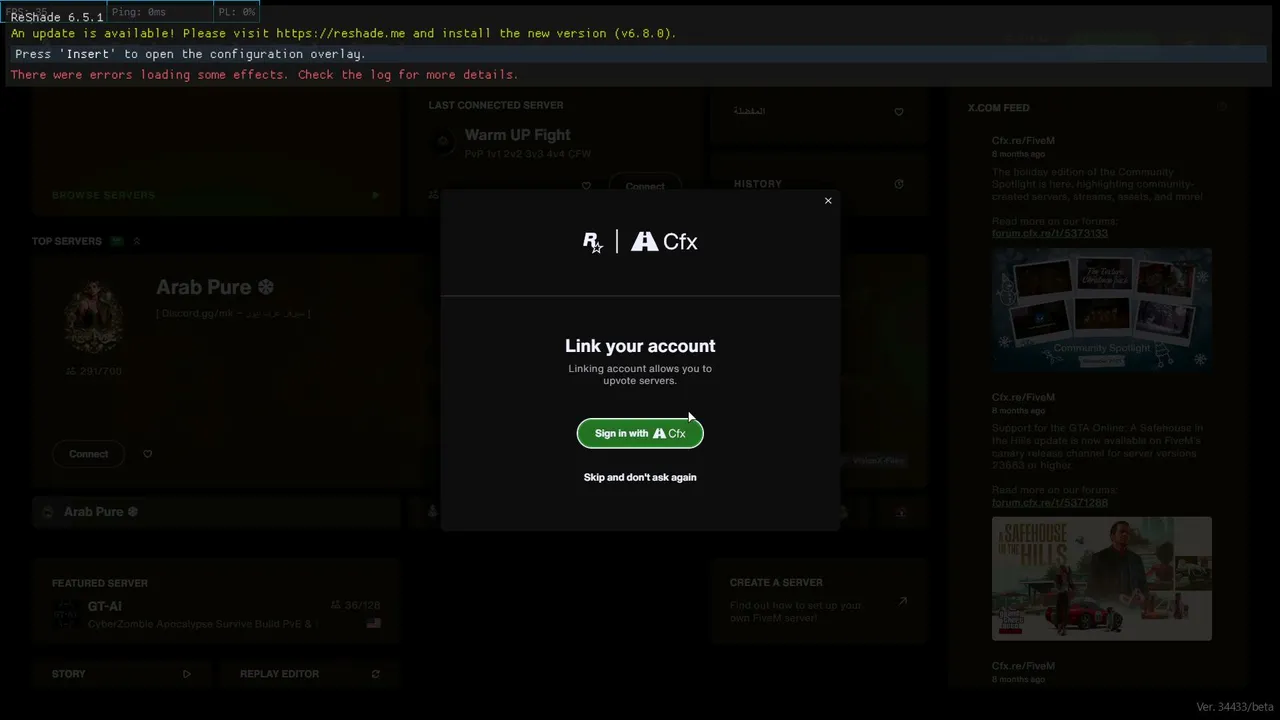Click the Create a Server arrow icon
The width and height of the screenshot is (1280, 720).
point(902,601)
